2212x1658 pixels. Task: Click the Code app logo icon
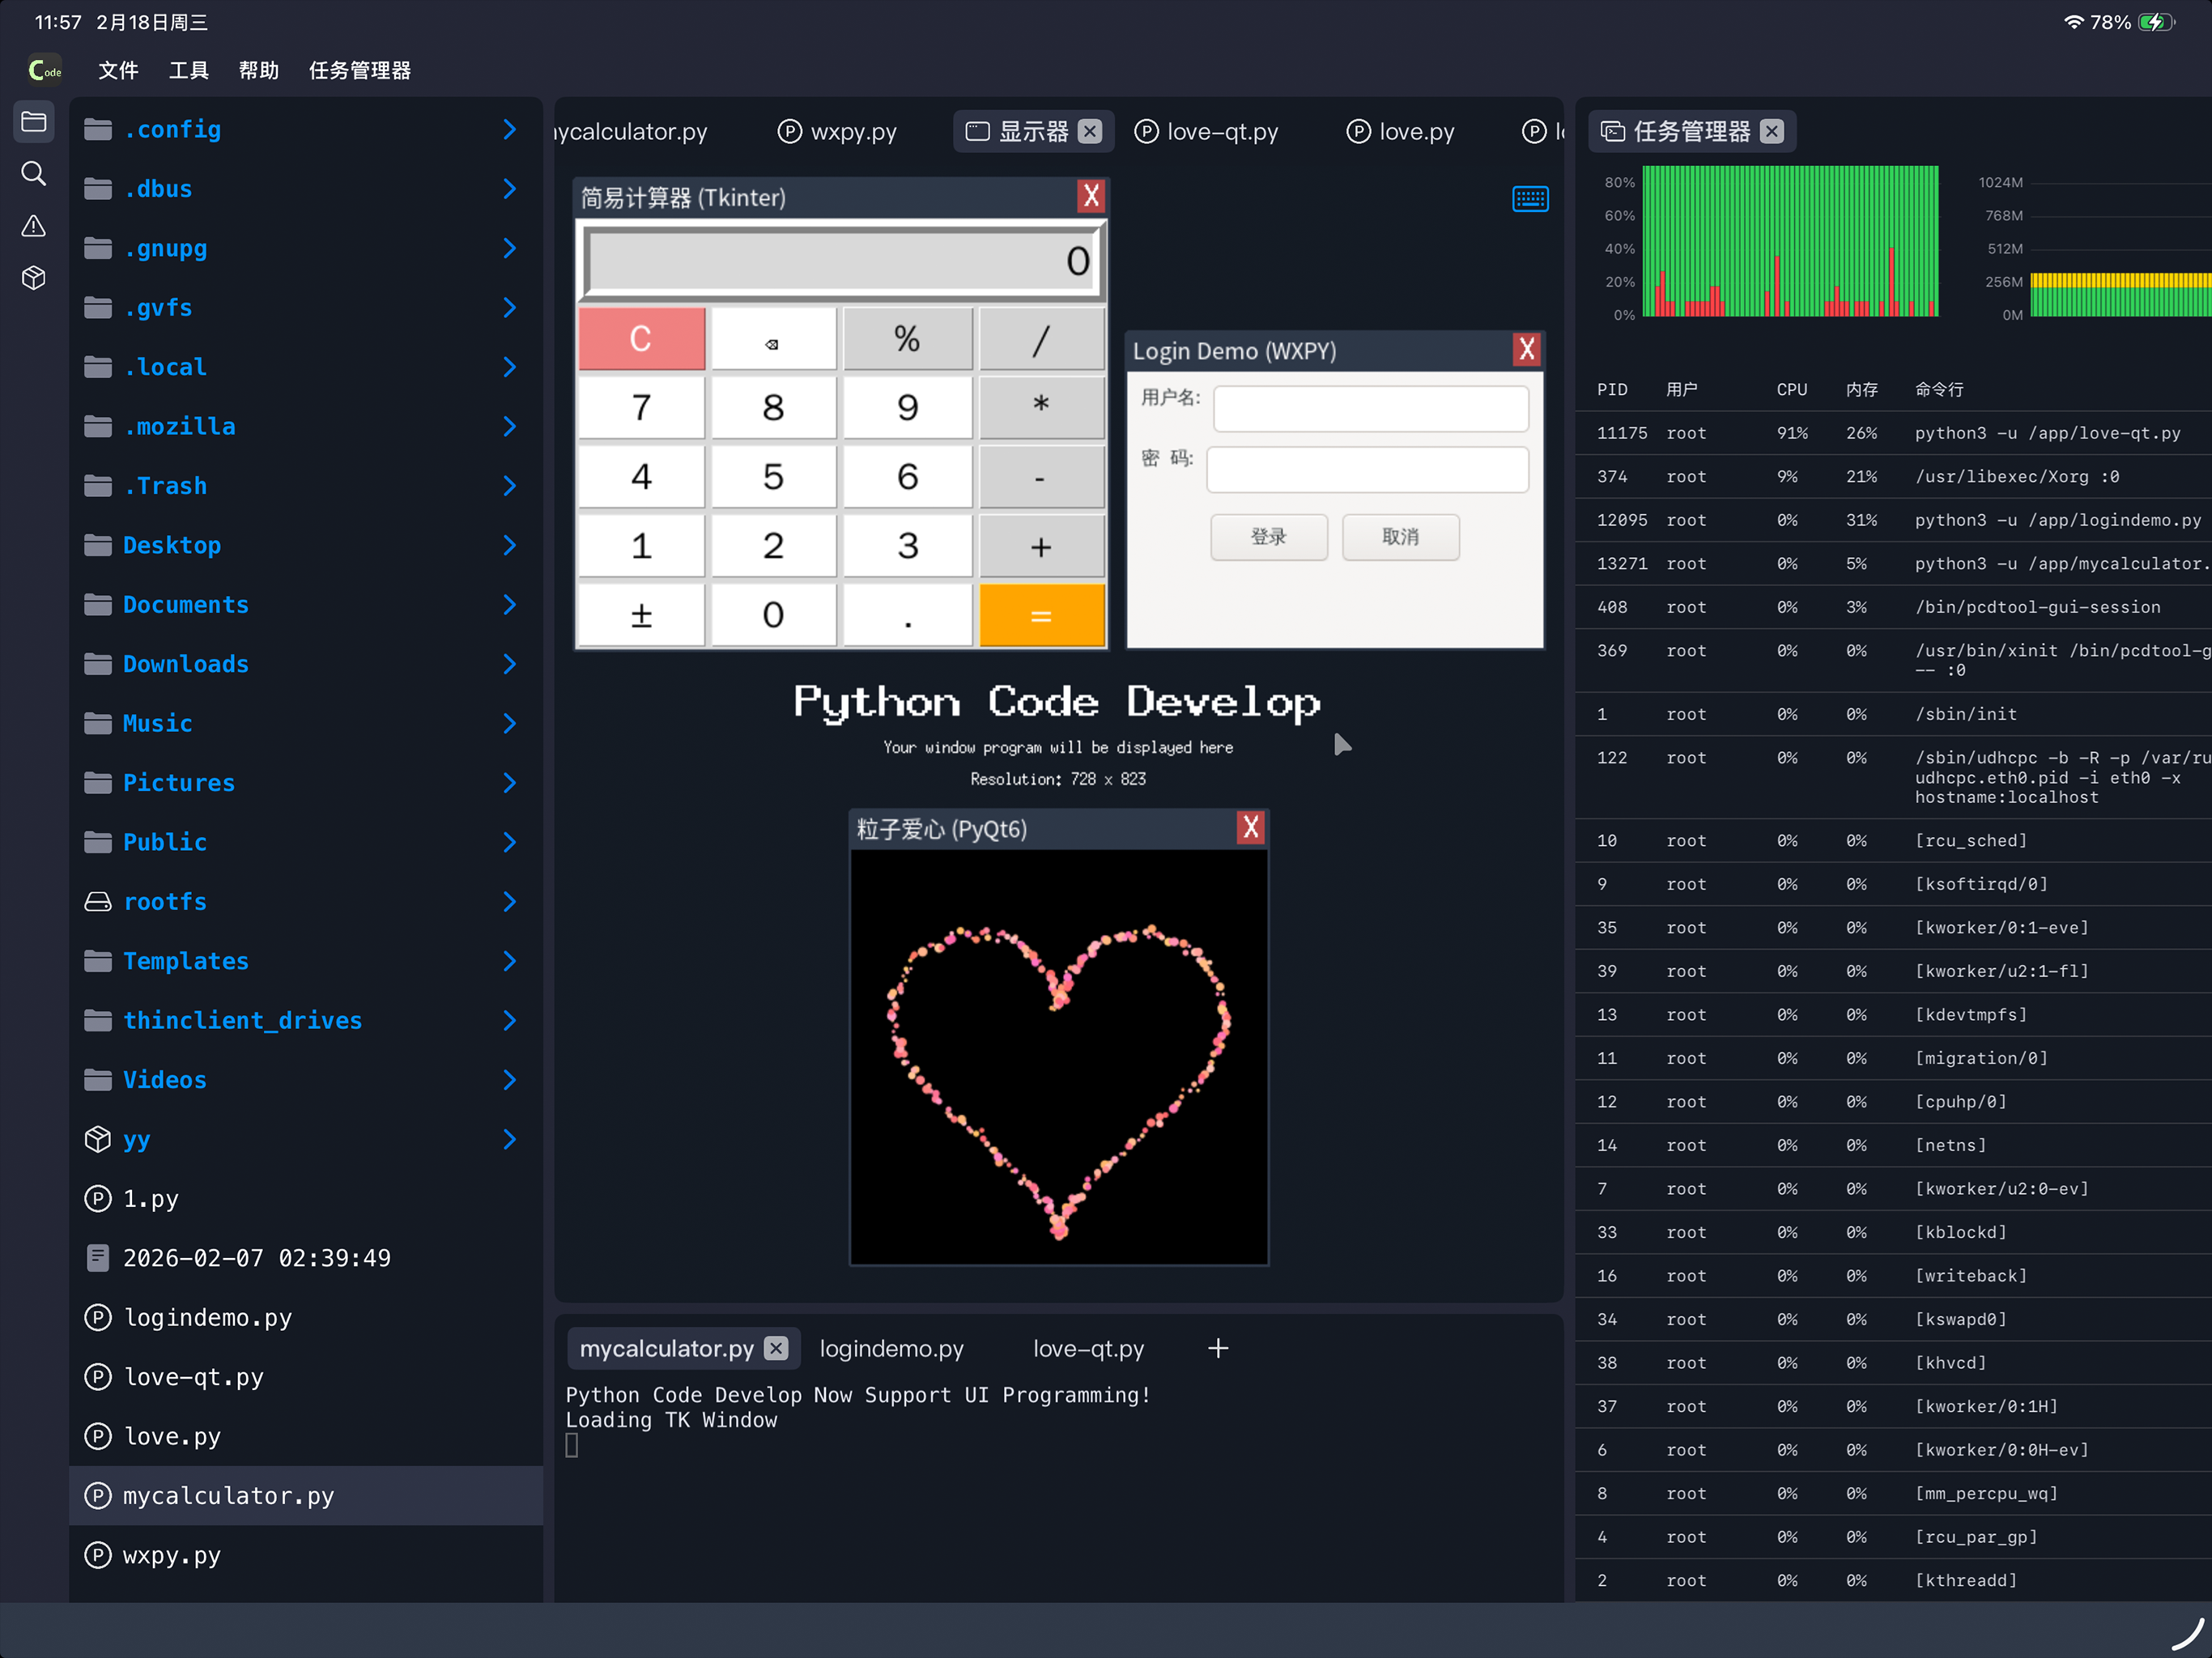(45, 70)
